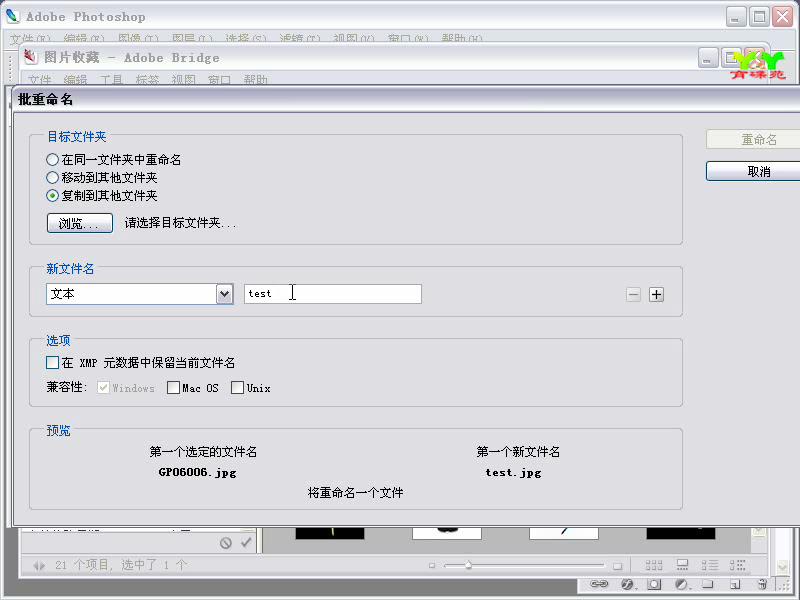Viewport: 800px width, 600px height.
Task: Open Bridge 视图 menu
Action: pyautogui.click(x=184, y=80)
